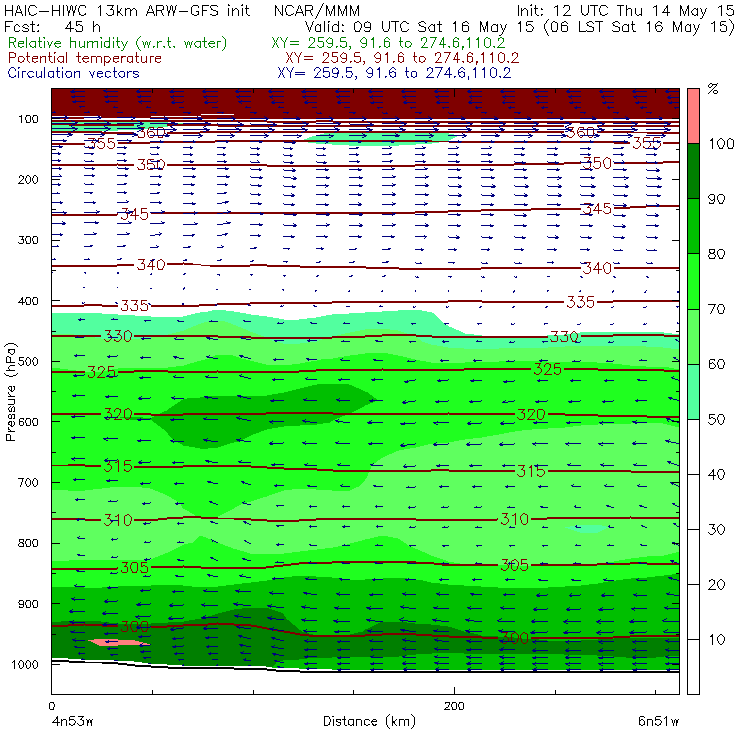
Task: Click the end location label '6n51w'
Action: pyautogui.click(x=658, y=722)
